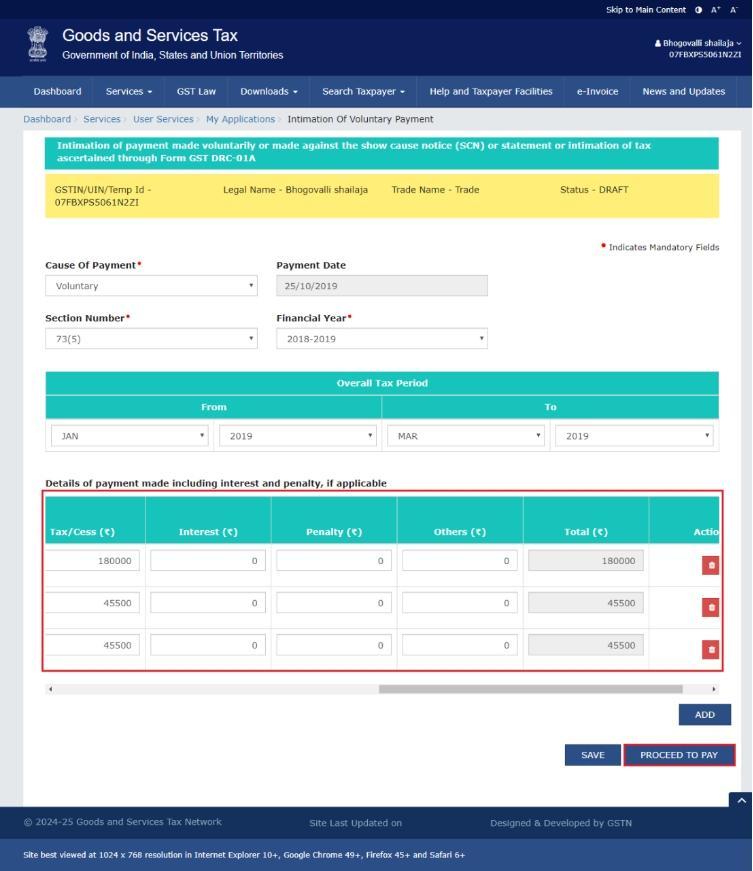Click Penalty field in last row
This screenshot has height=871, width=753.
click(x=334, y=645)
